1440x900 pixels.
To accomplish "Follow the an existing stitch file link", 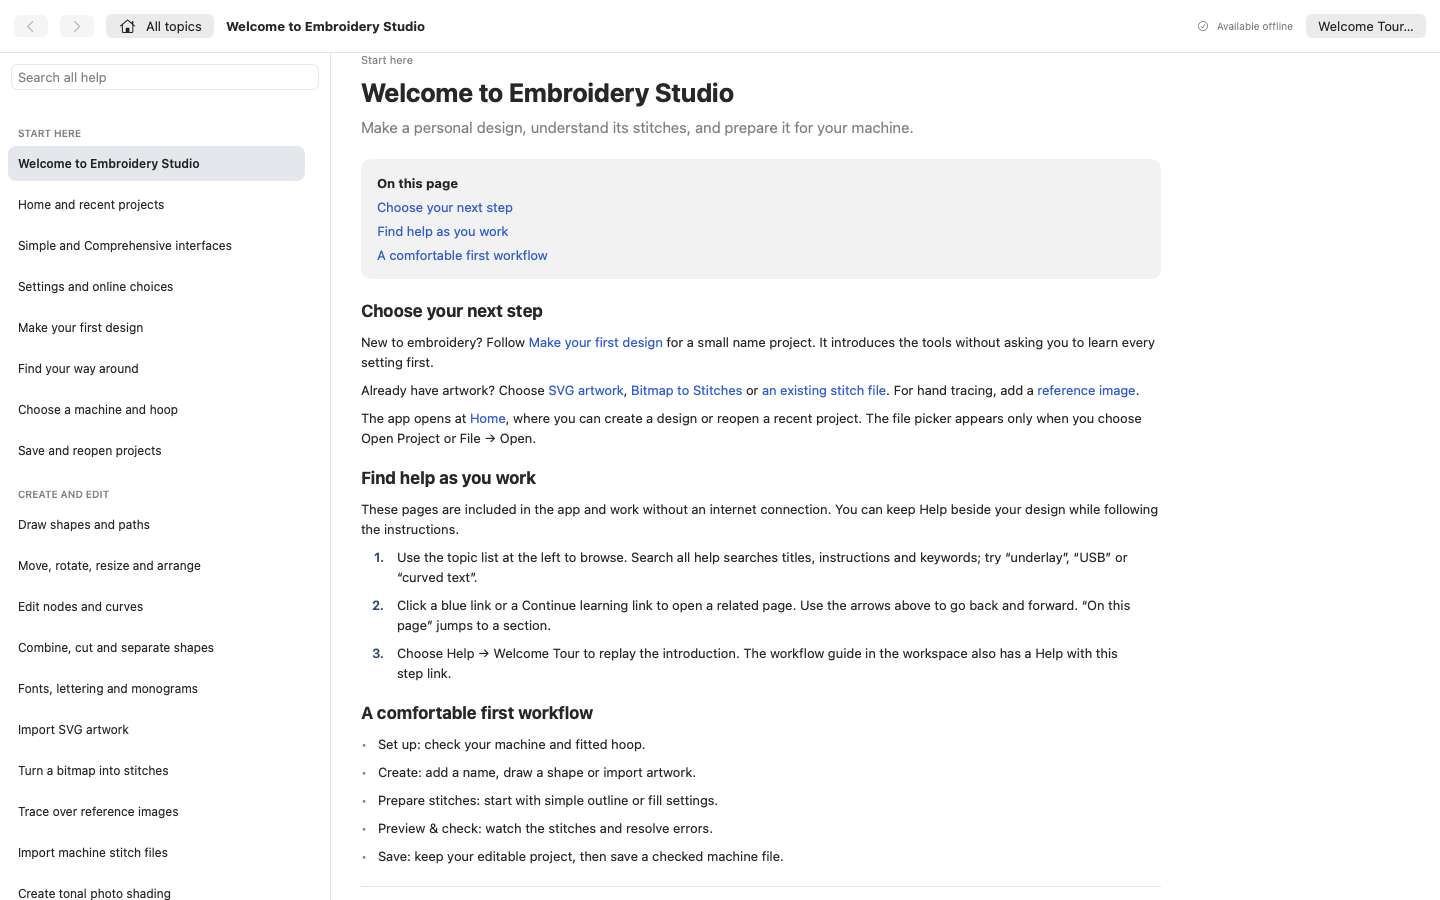I will (824, 391).
